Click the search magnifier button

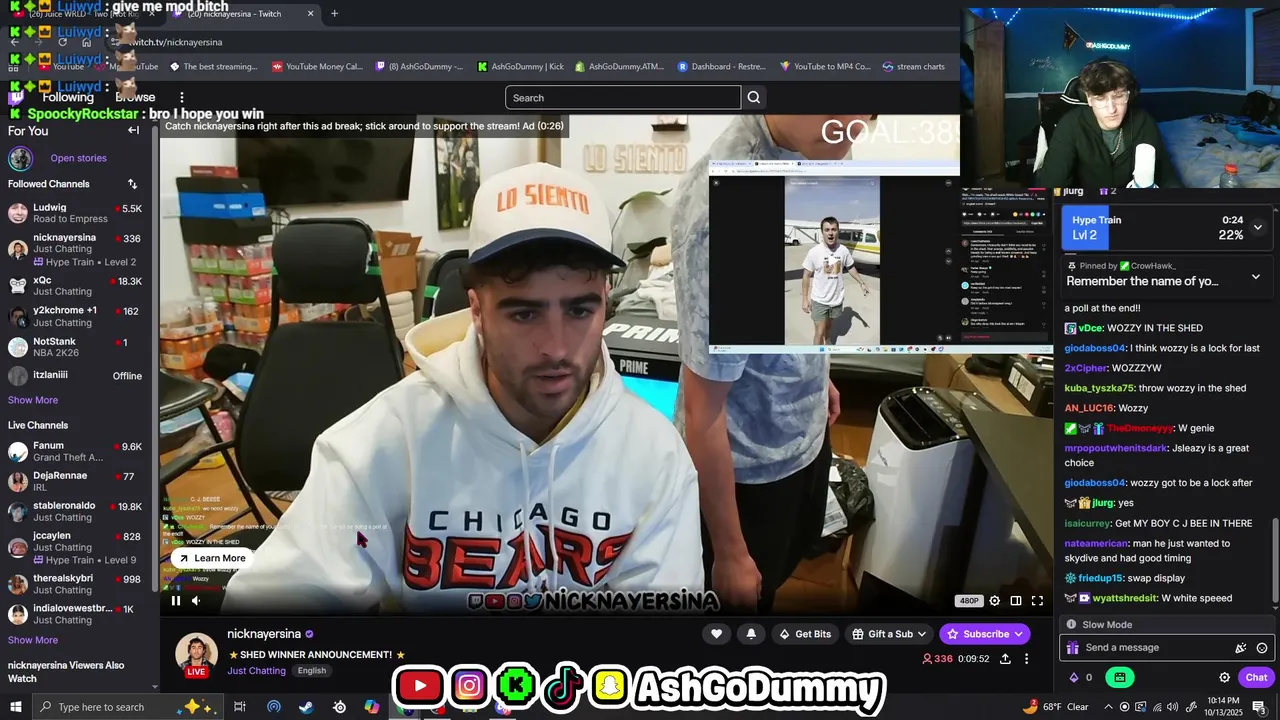pos(754,97)
